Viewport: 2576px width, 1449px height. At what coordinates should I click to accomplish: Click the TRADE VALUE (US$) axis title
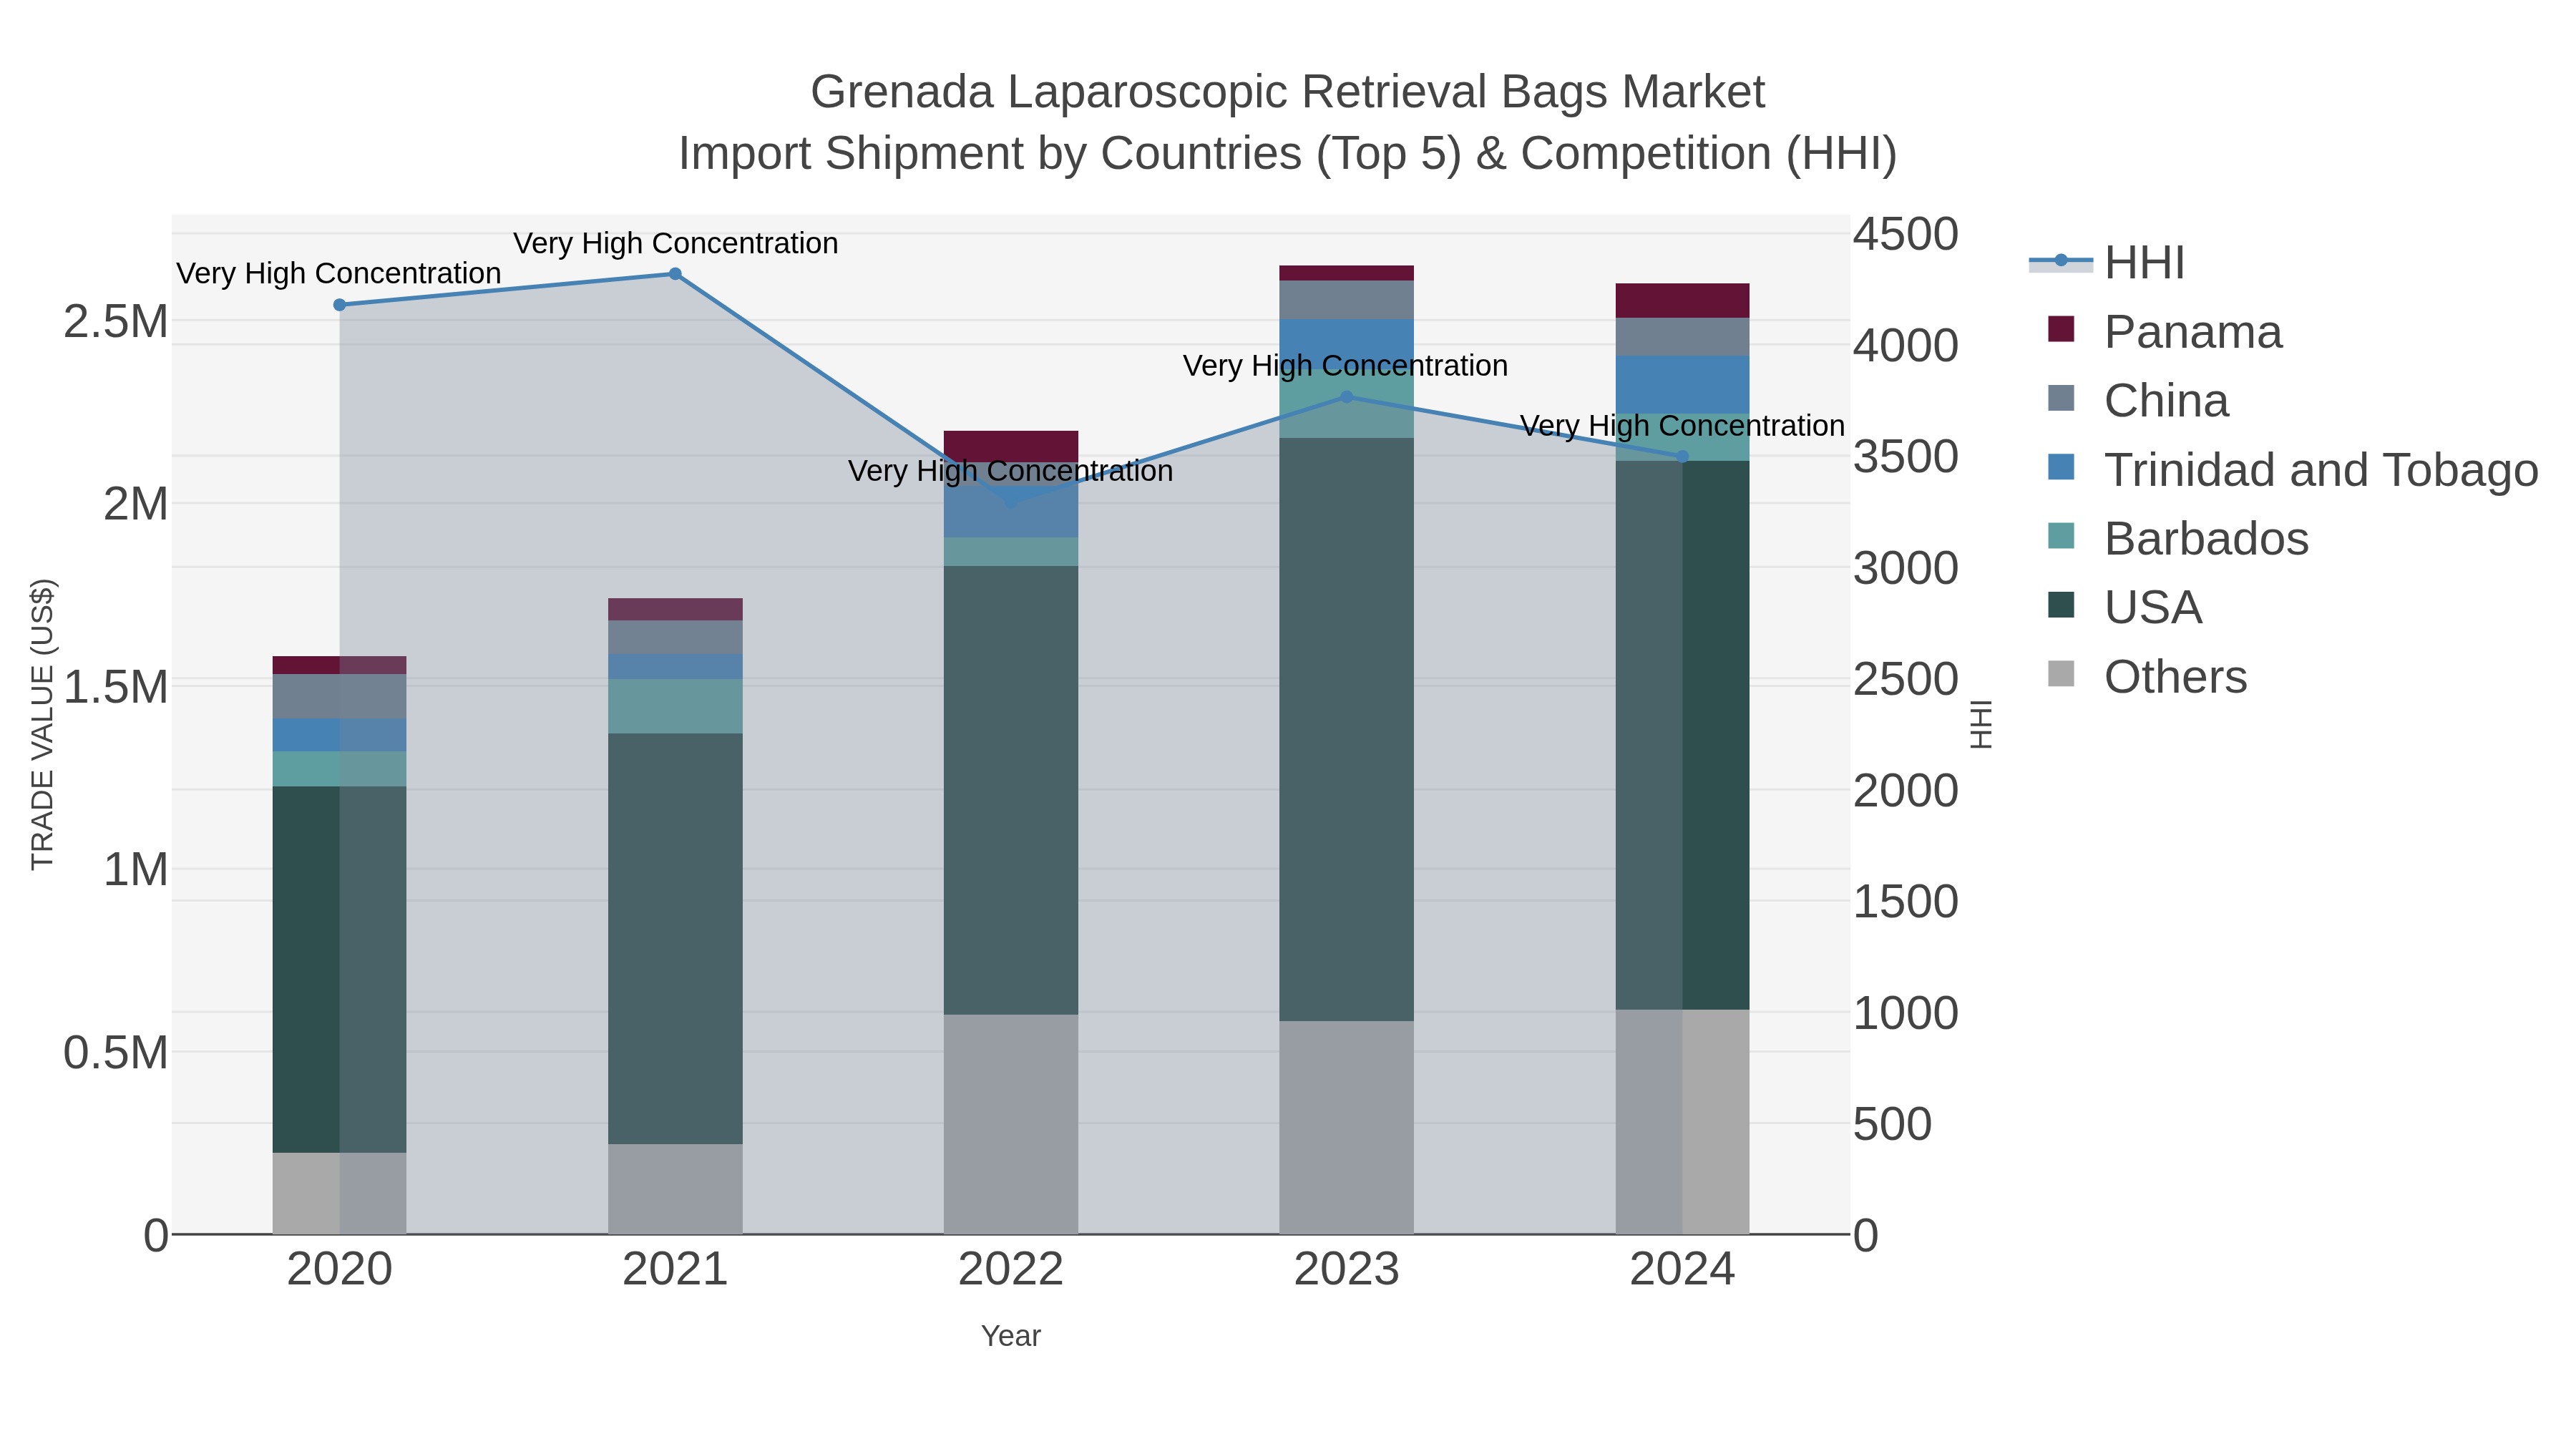click(x=42, y=724)
